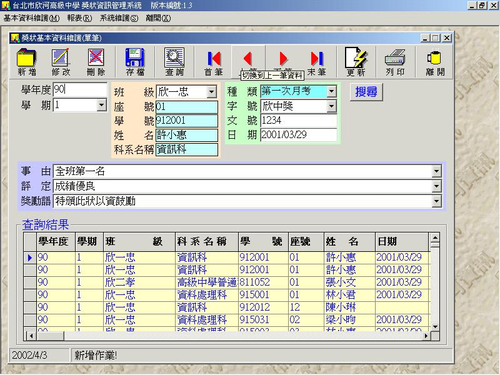This screenshot has width=500, height=375.
Task: Click the 列印 (print) printer icon
Action: [395, 62]
